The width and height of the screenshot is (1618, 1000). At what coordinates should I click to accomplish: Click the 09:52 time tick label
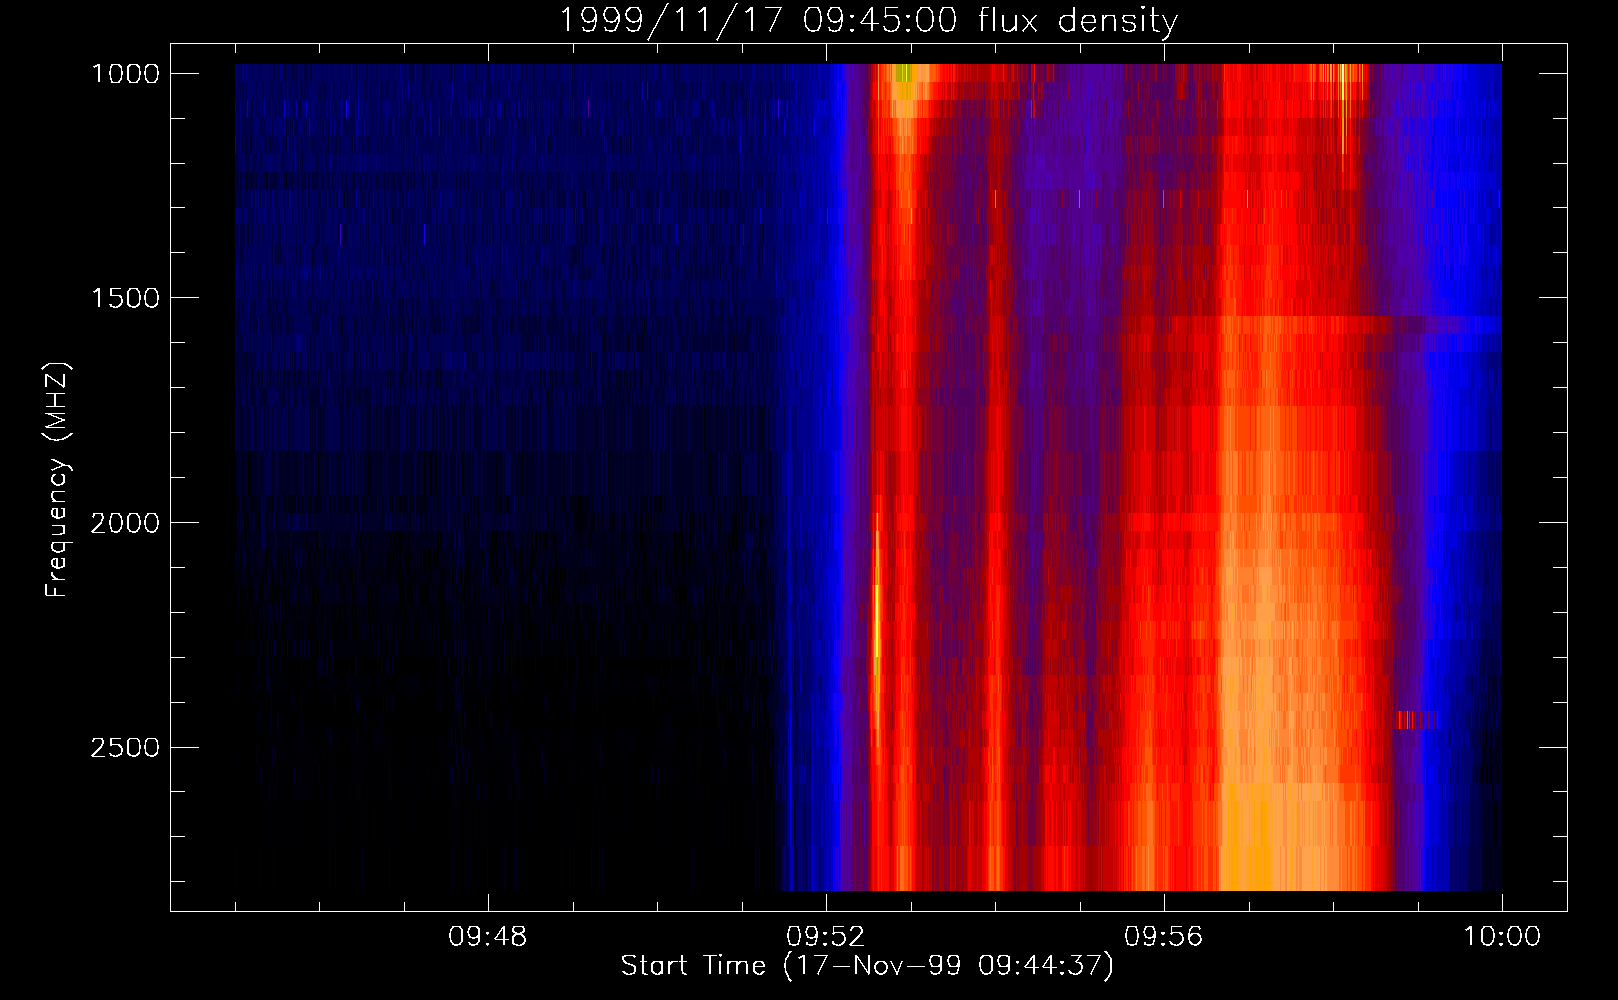[x=826, y=937]
